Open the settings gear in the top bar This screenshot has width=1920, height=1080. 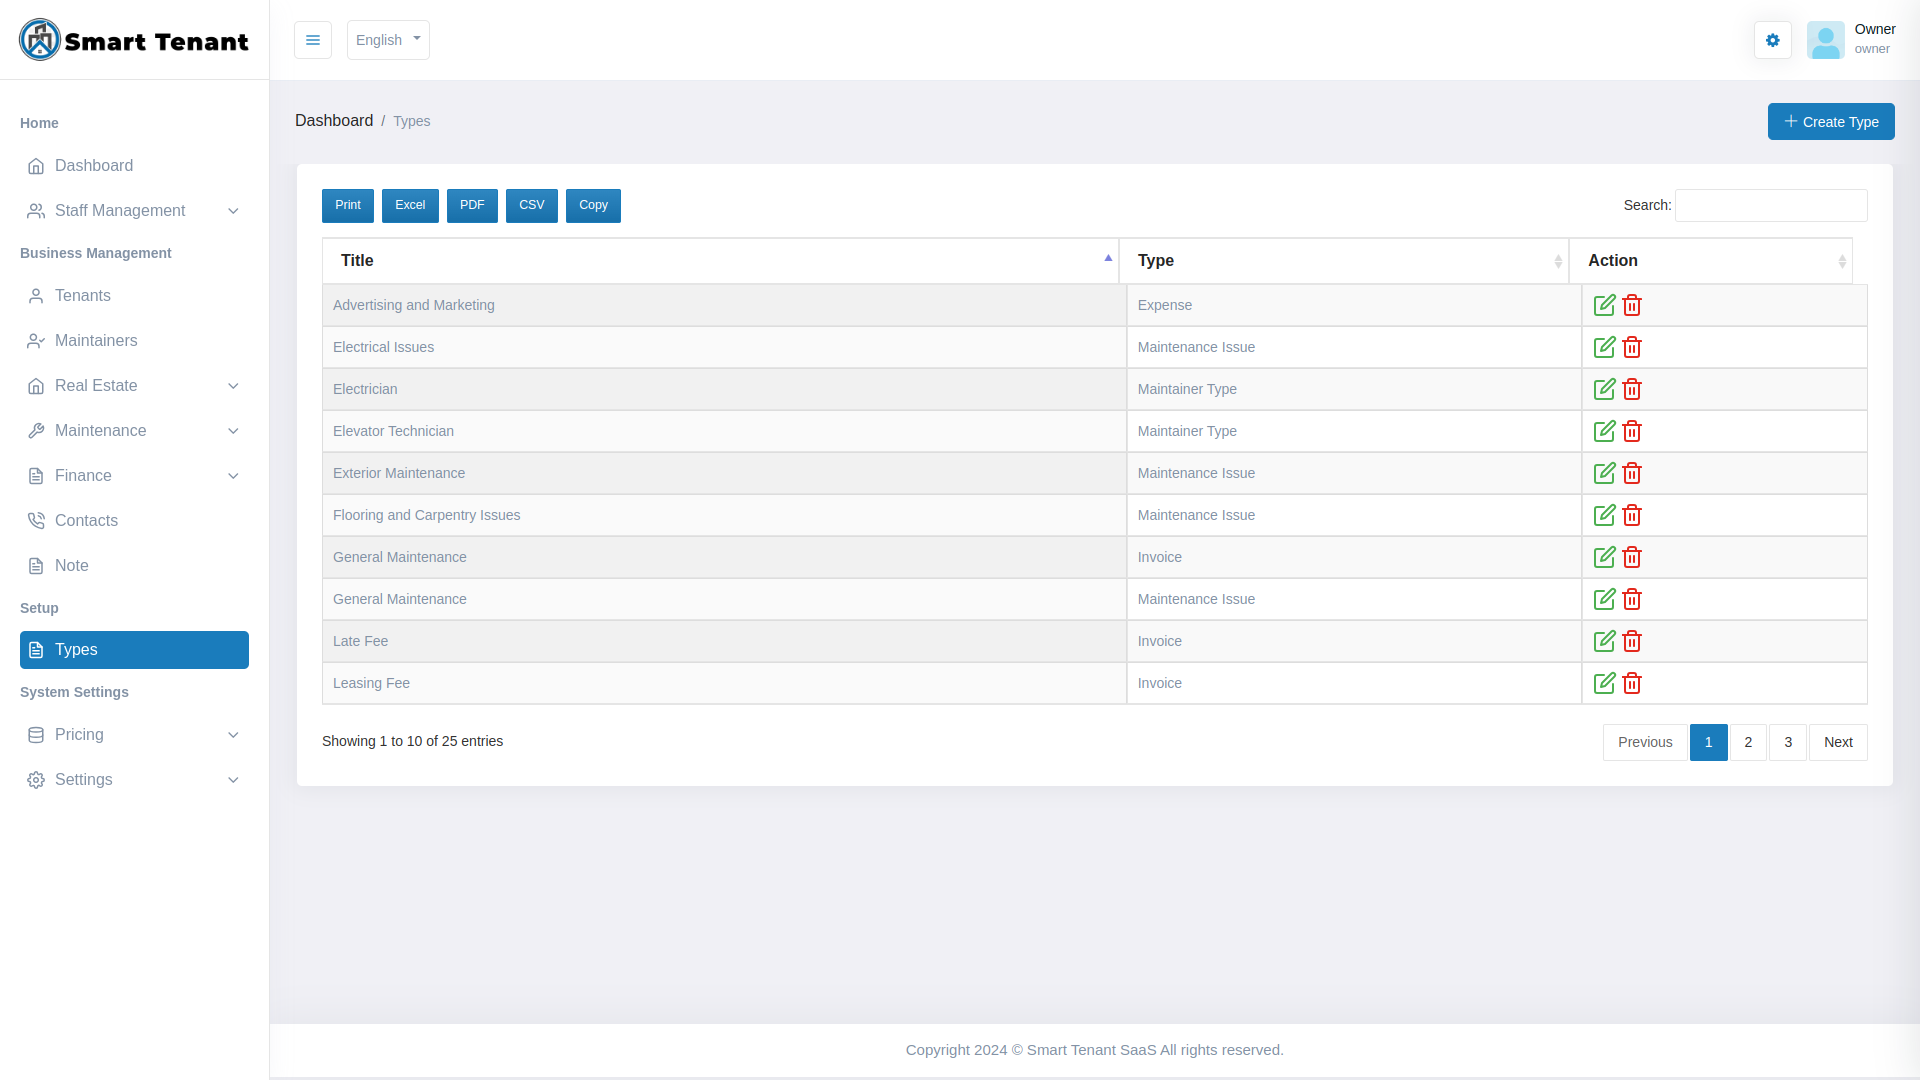[1772, 40]
